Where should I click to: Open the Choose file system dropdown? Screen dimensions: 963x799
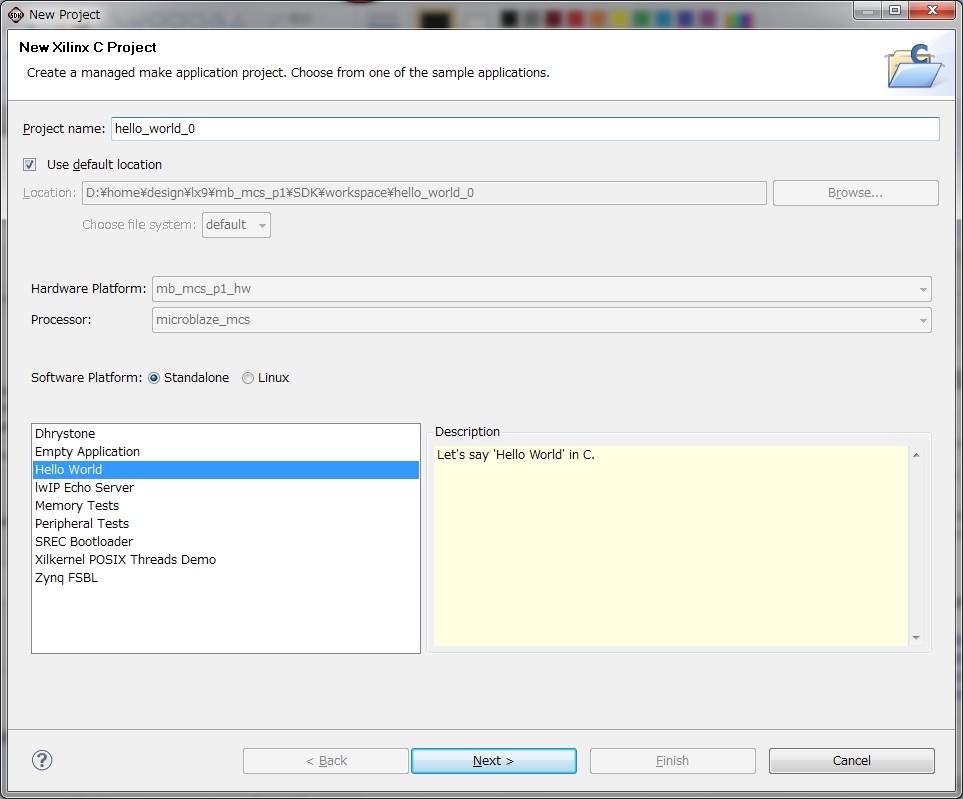(236, 225)
